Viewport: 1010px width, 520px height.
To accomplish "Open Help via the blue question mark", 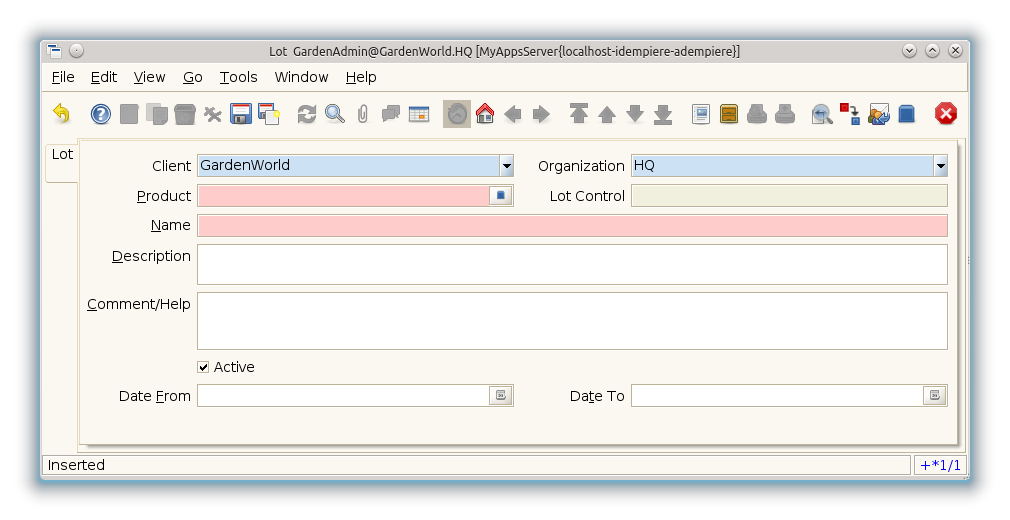I will point(101,114).
